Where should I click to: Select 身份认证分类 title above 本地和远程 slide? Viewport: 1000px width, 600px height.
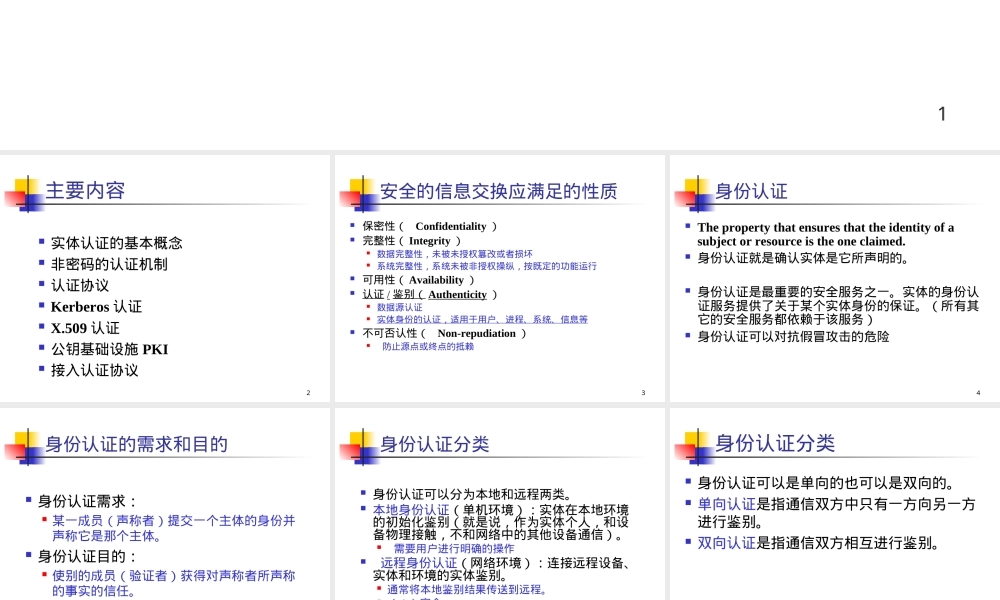coord(434,444)
